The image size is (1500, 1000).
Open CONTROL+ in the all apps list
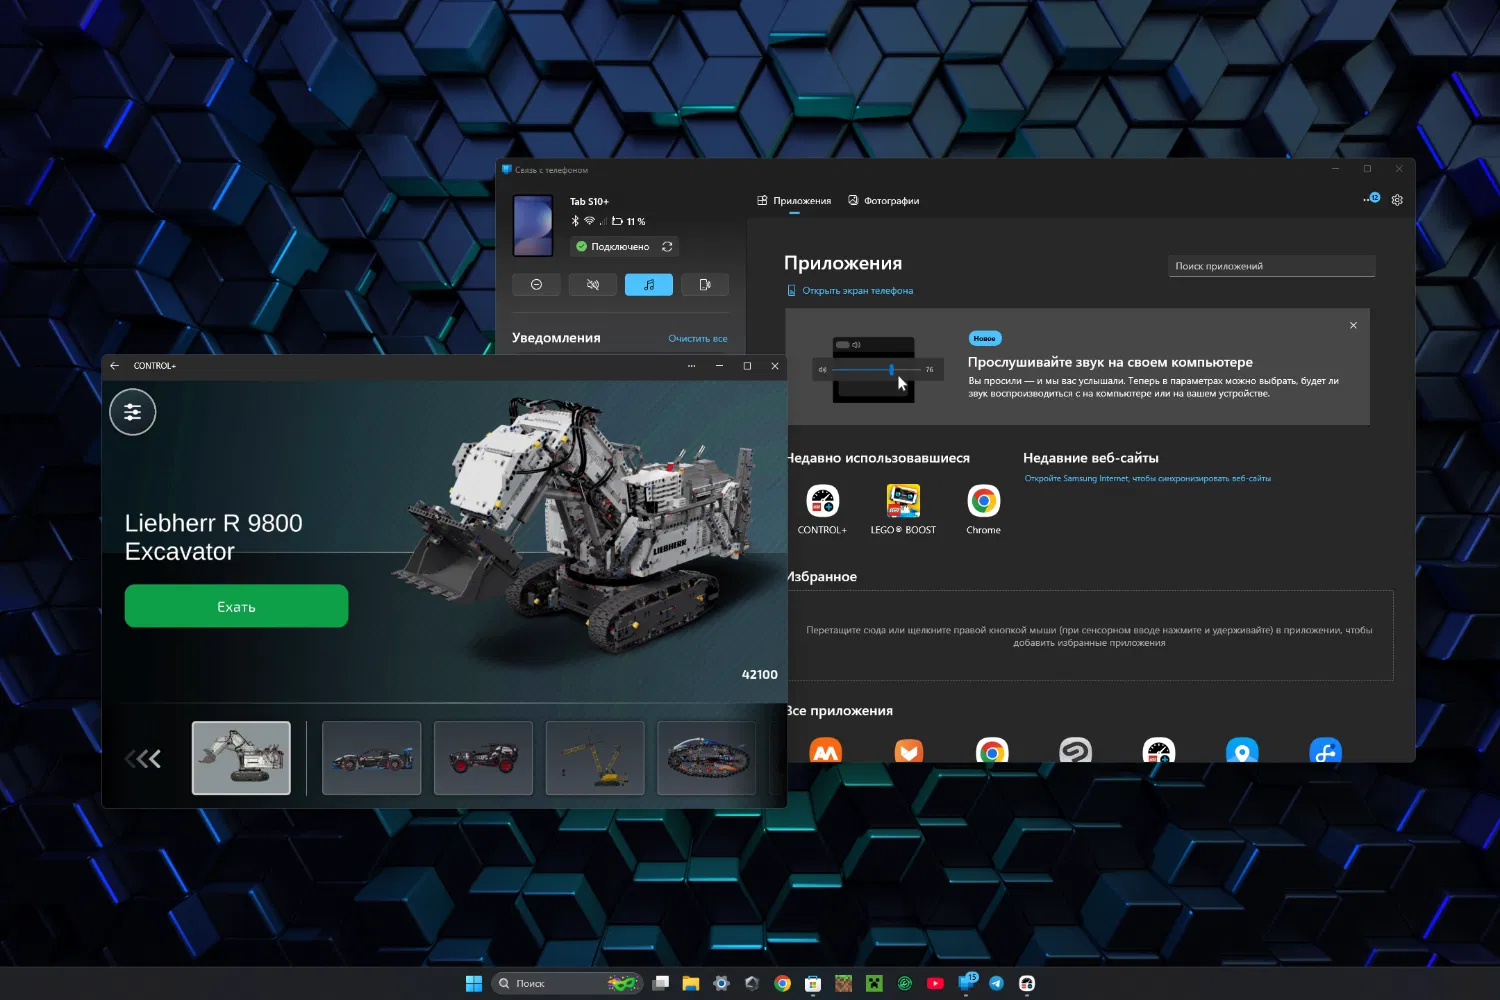pyautogui.click(x=1158, y=752)
